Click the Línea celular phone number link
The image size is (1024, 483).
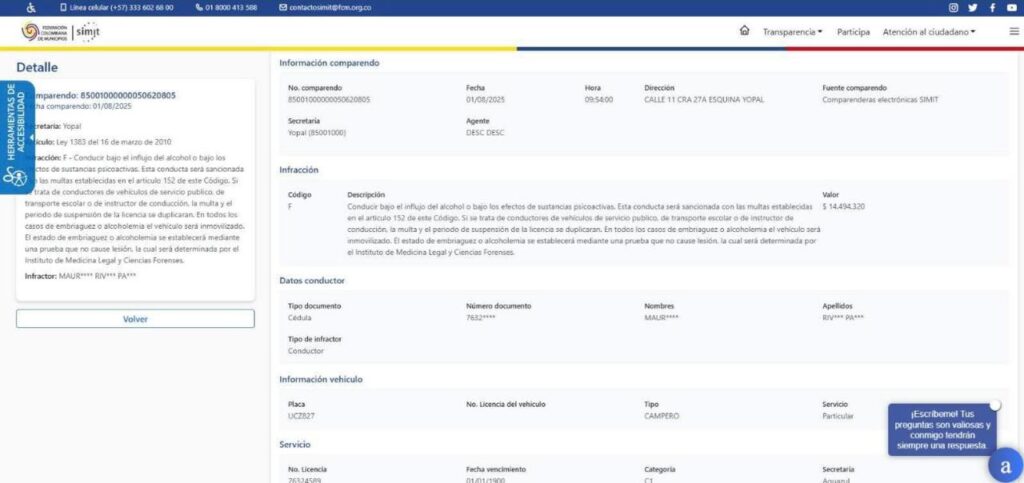pos(116,7)
